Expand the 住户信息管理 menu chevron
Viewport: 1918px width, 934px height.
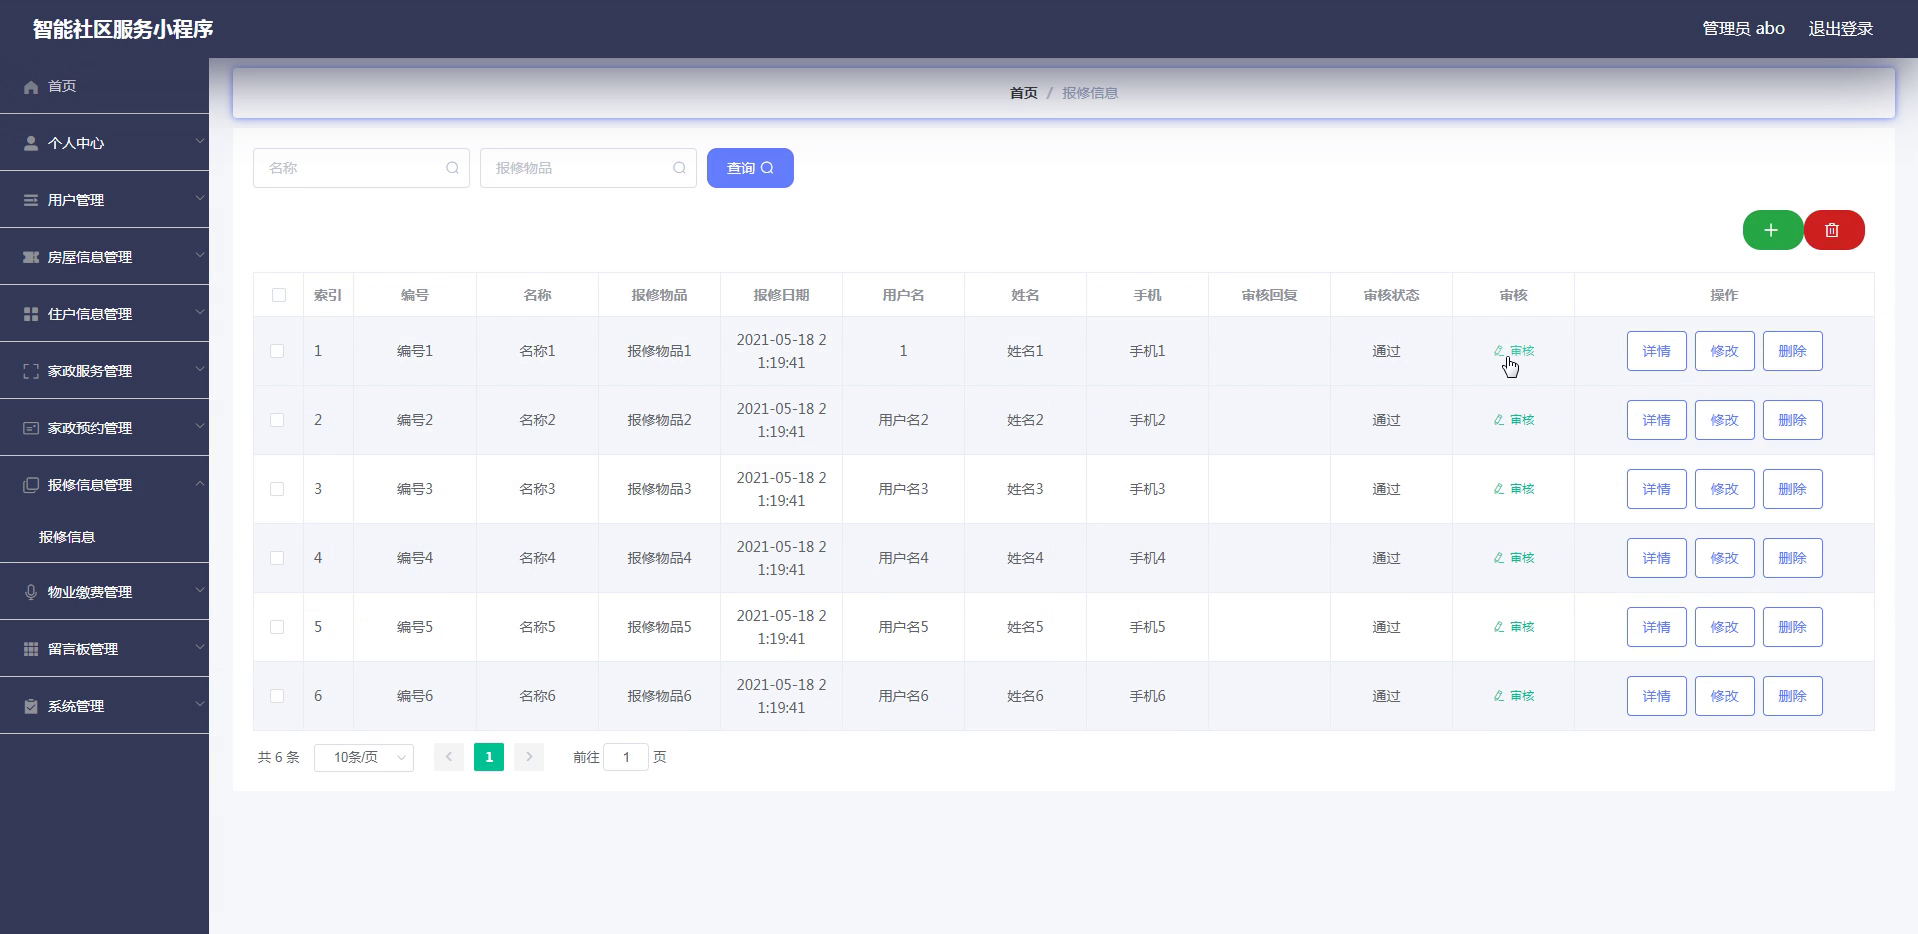click(x=199, y=312)
